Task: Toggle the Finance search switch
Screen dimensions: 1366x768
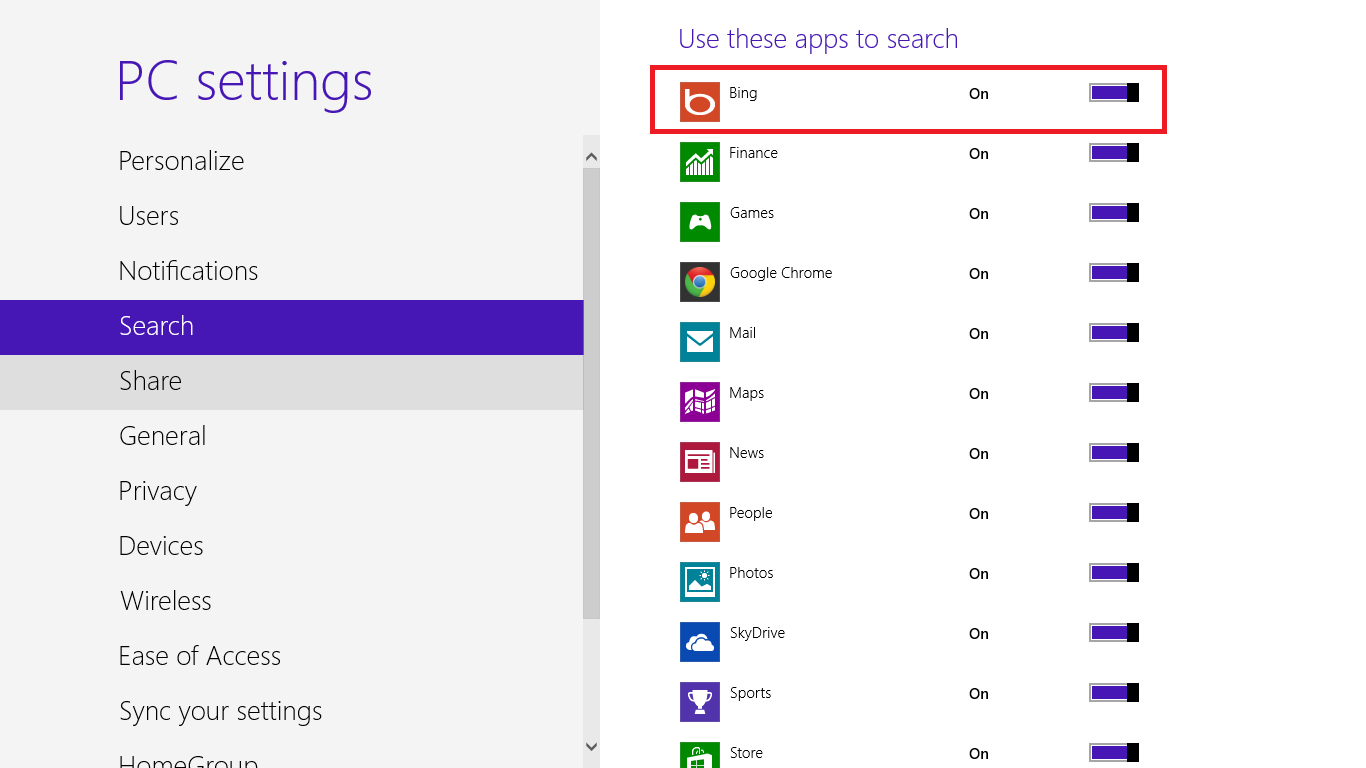Action: click(x=1114, y=153)
